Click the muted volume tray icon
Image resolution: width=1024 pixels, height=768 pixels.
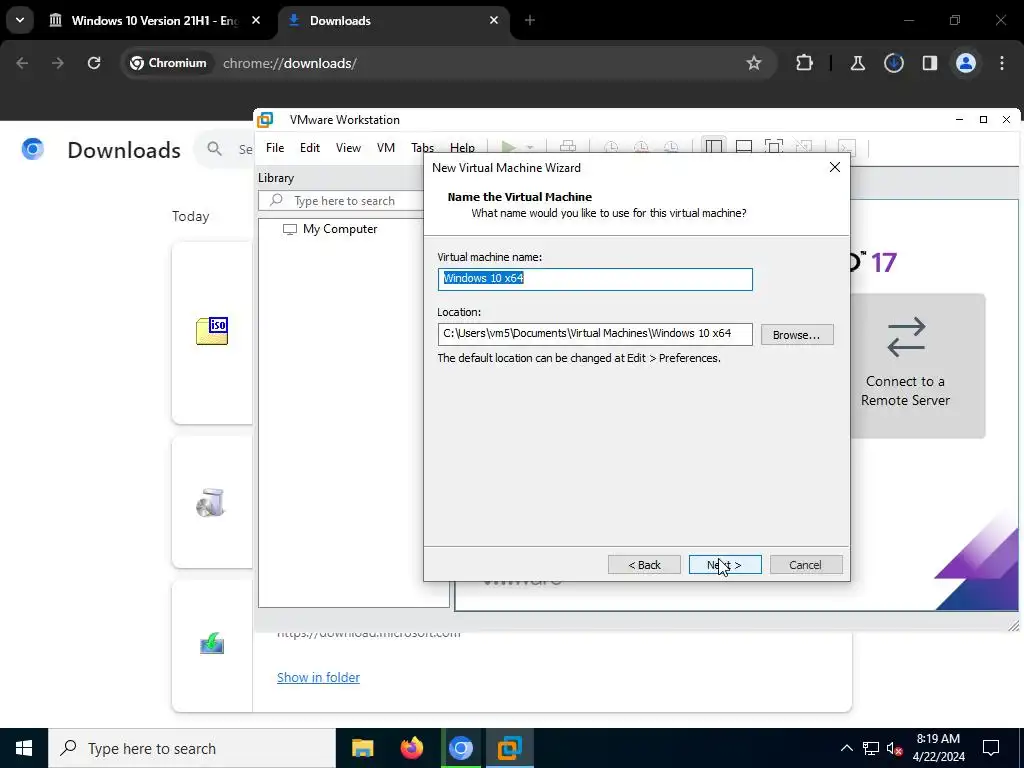tap(895, 748)
